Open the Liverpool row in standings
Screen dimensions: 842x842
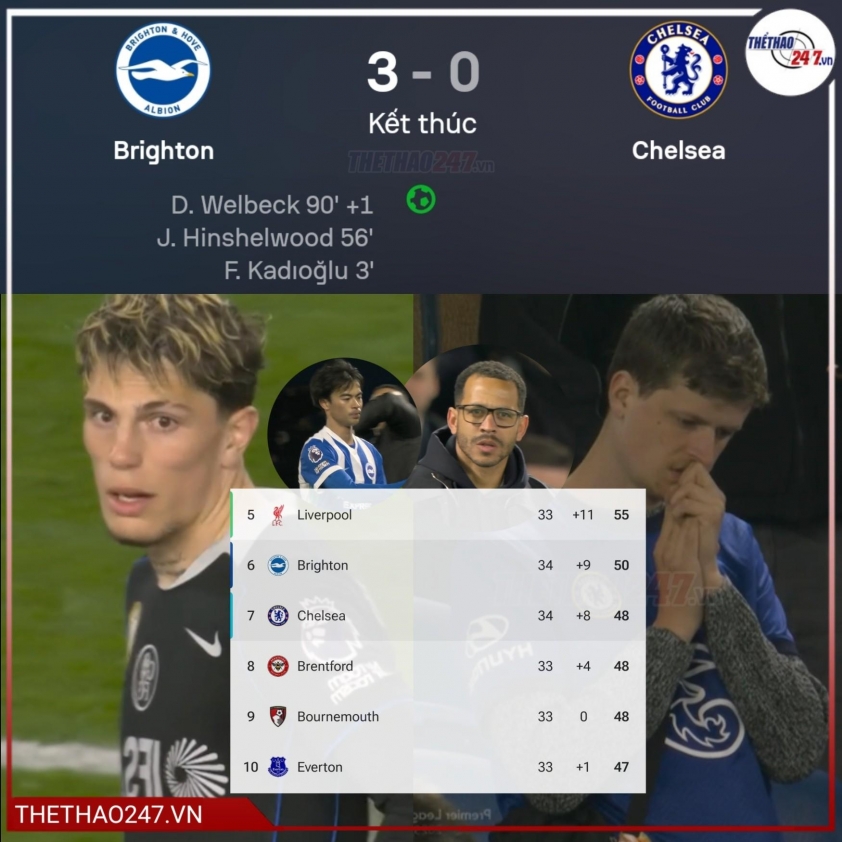click(438, 515)
